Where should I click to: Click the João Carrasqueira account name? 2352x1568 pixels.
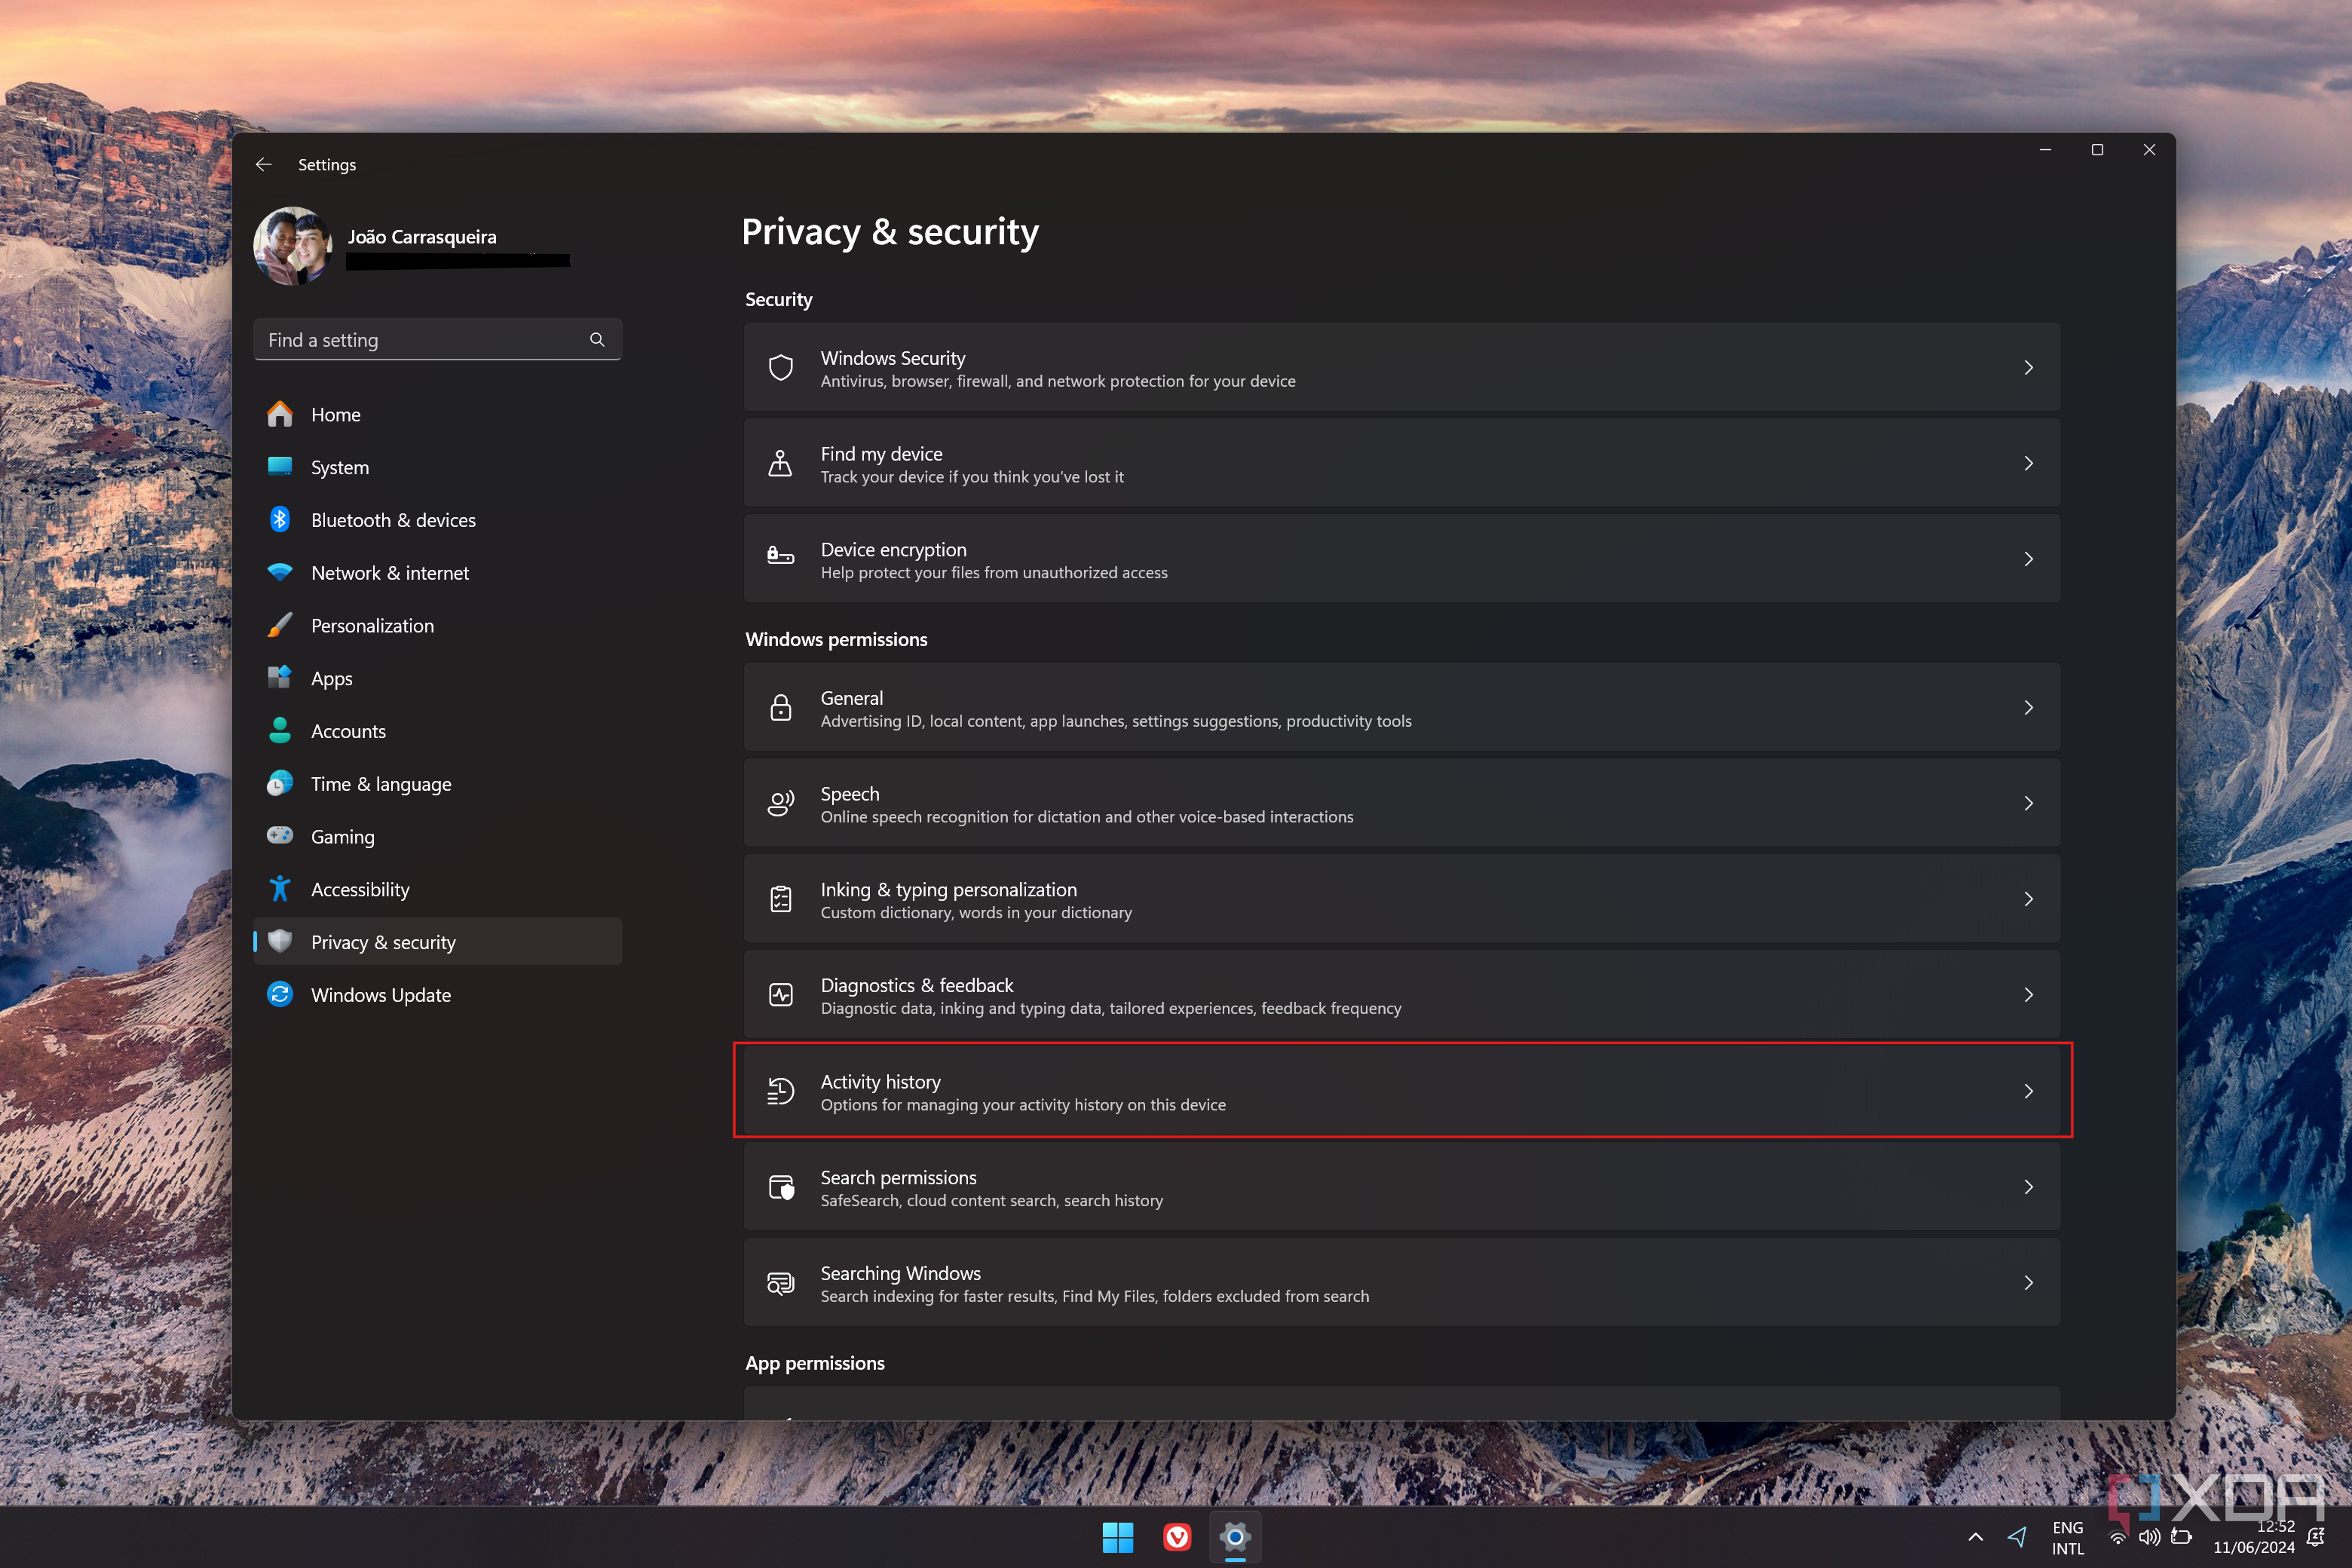tap(422, 236)
